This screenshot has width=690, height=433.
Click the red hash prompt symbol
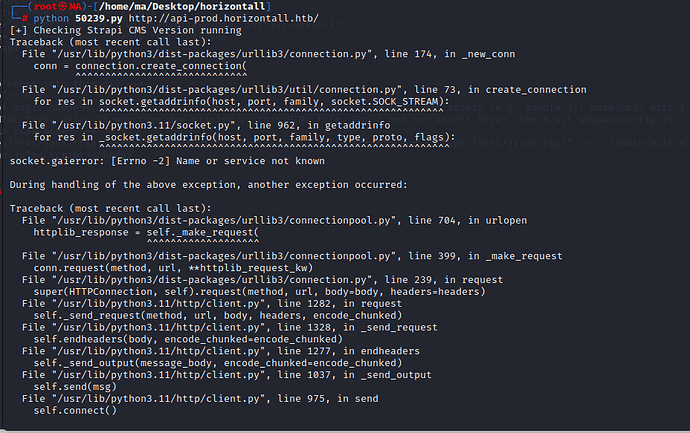point(25,18)
